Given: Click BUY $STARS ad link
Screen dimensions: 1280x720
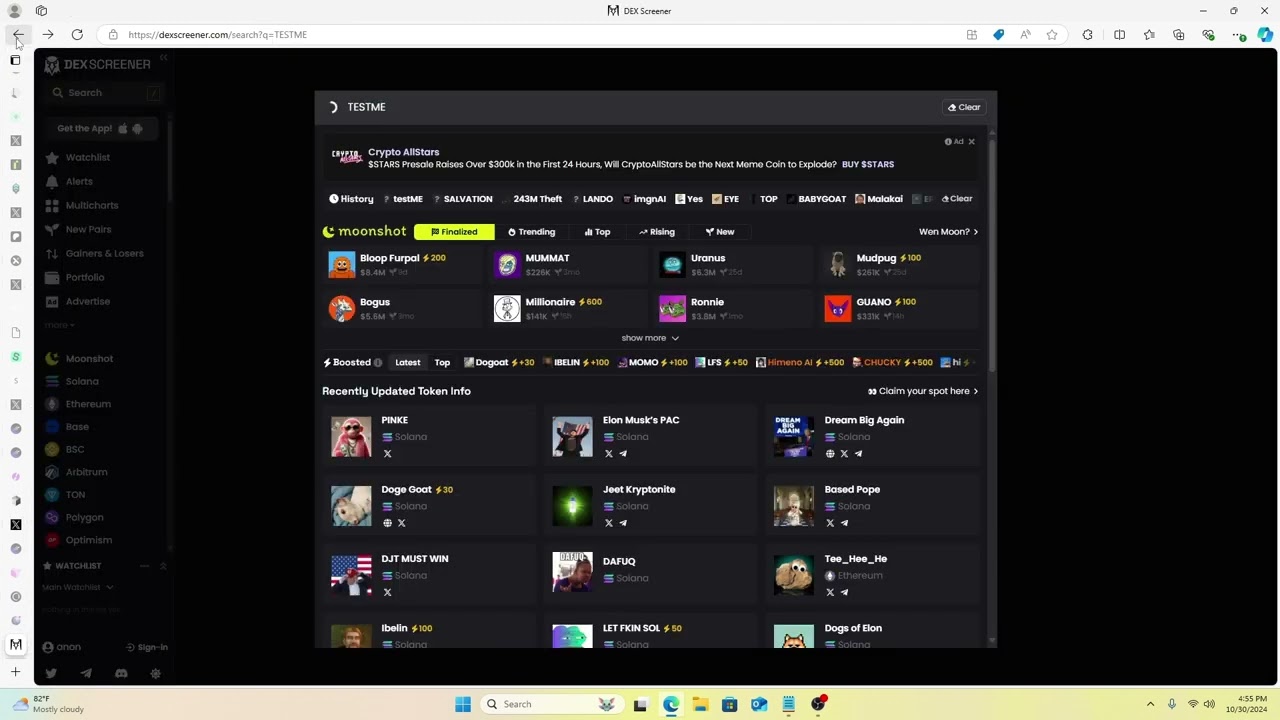Looking at the screenshot, I should tap(868, 164).
